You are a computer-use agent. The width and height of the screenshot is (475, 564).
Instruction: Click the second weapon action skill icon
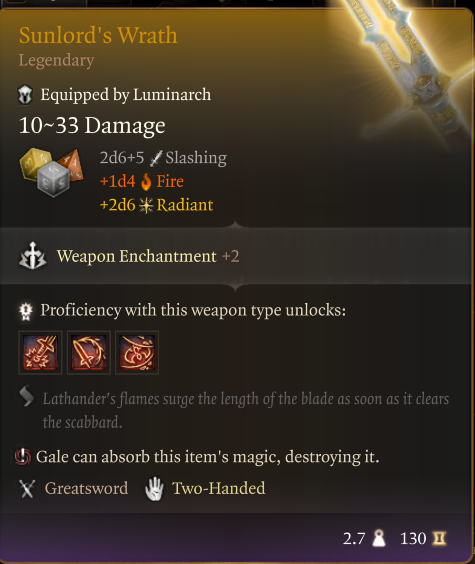pos(89,352)
